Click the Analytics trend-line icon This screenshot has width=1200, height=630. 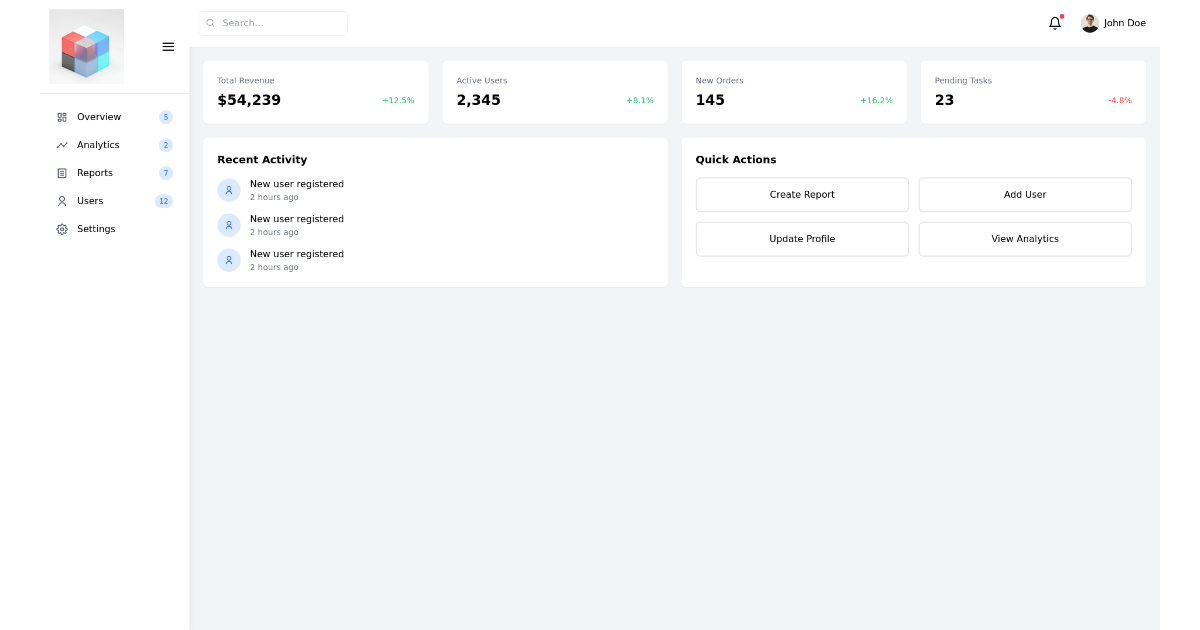[x=61, y=145]
